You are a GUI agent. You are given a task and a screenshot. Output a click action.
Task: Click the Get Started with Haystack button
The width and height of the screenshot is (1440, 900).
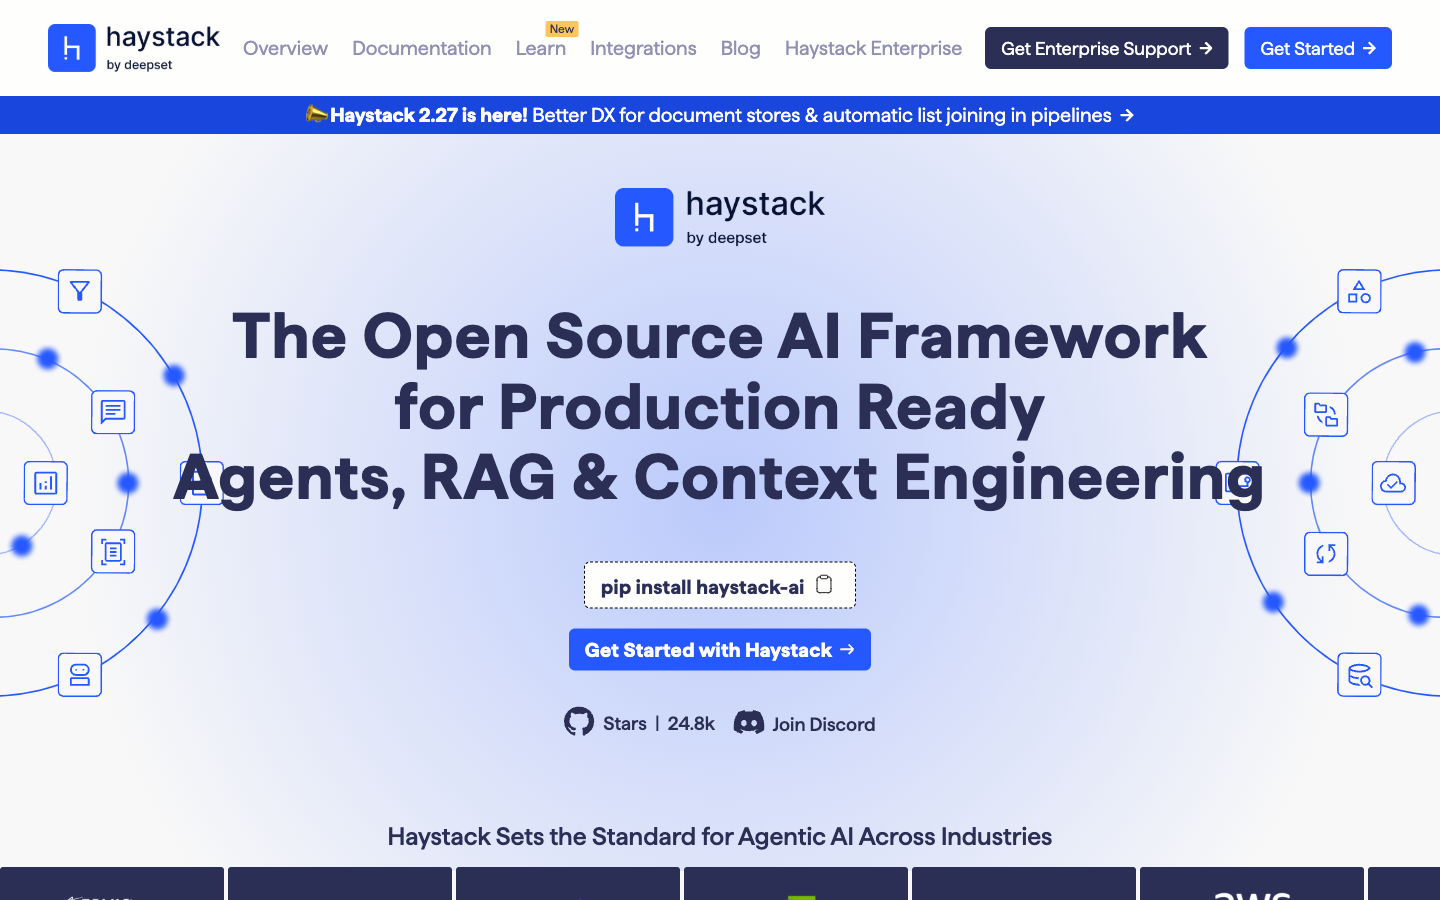point(720,650)
